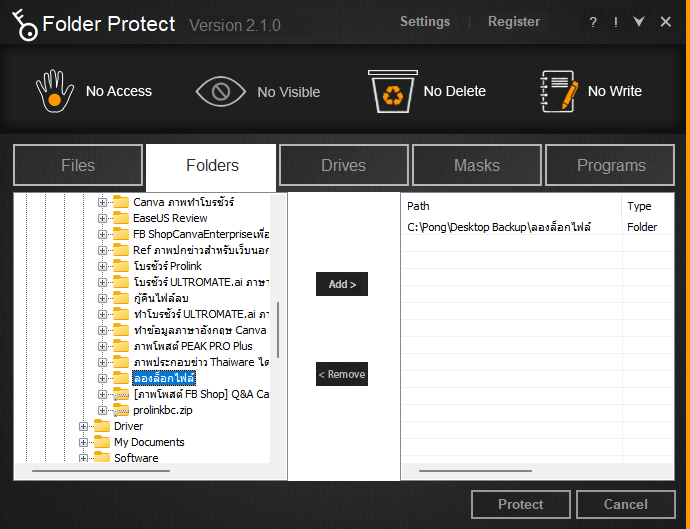
Task: Click the Cancel button
Action: (625, 504)
